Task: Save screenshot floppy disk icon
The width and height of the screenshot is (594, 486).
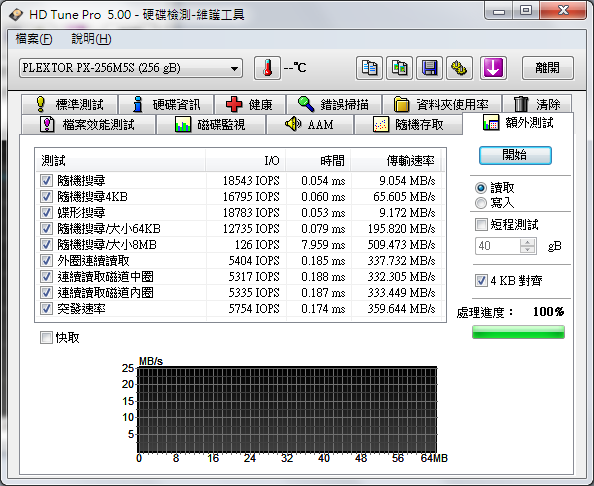Action: tap(429, 68)
